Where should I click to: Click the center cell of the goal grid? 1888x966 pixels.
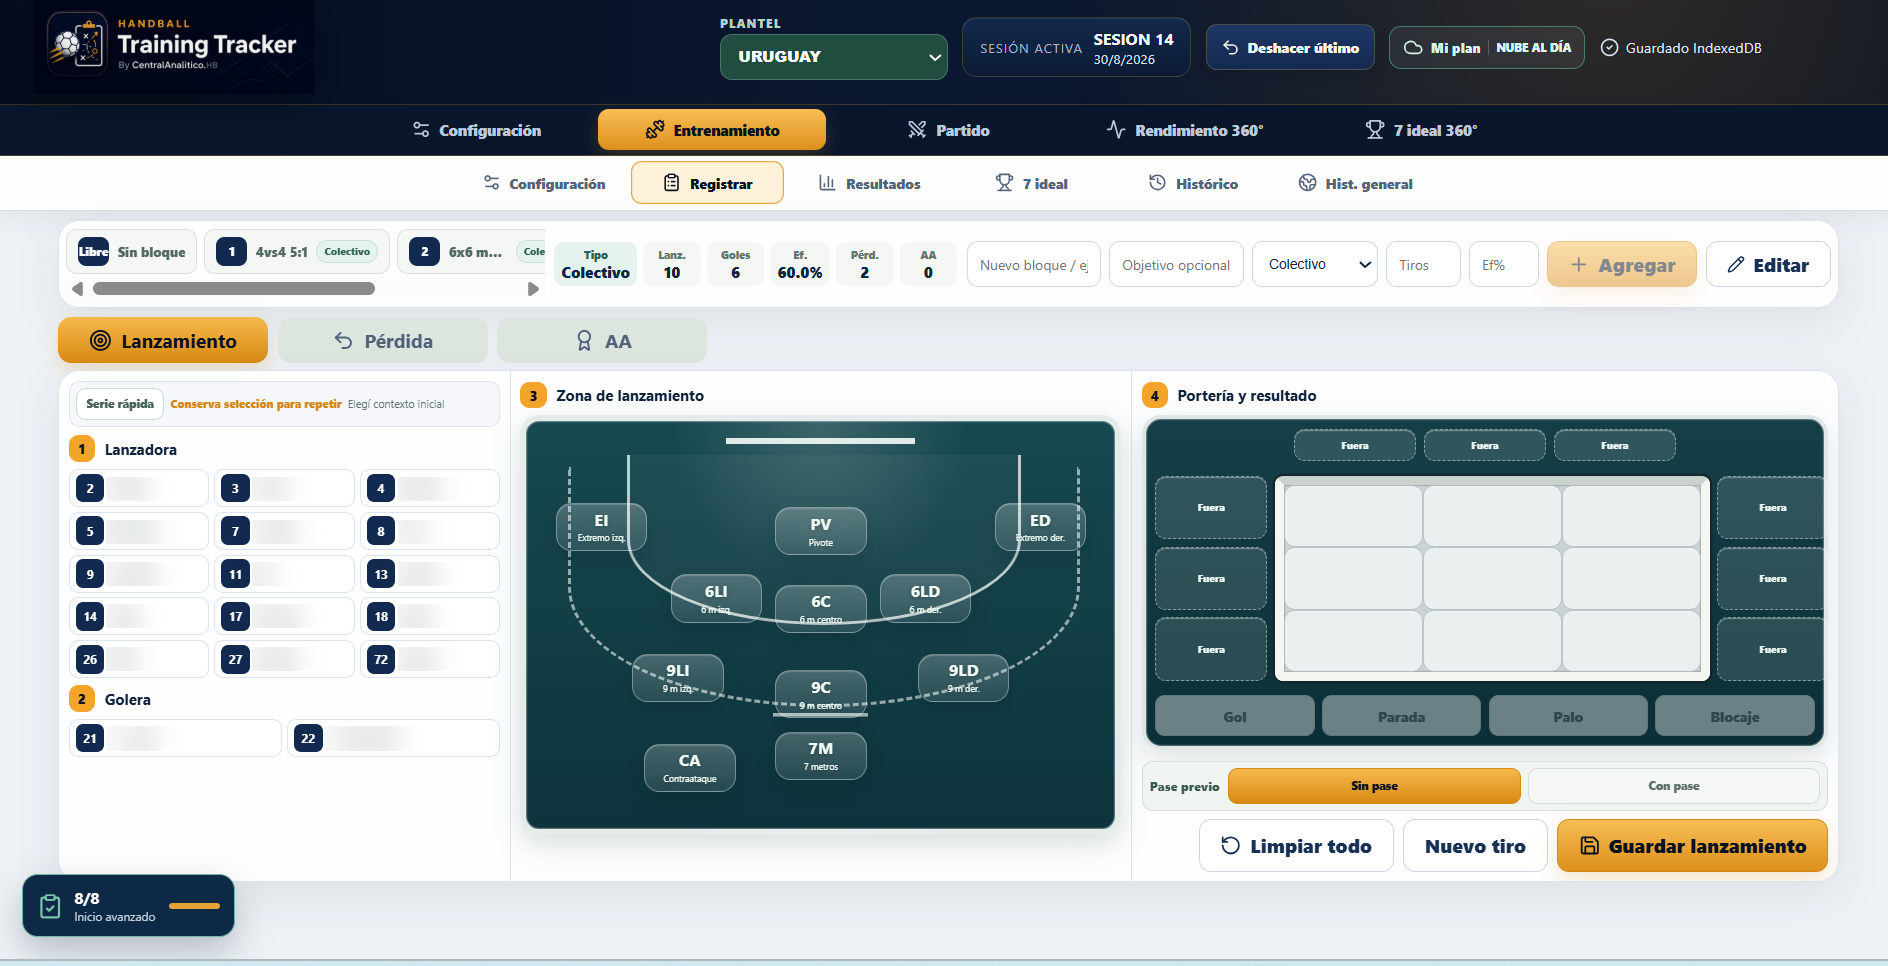pyautogui.click(x=1492, y=578)
